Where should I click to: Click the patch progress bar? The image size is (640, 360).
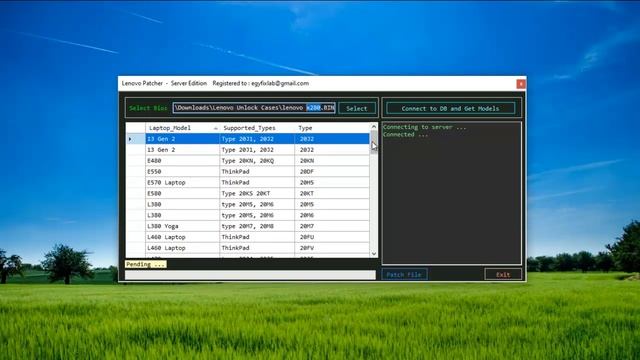pyautogui.click(x=250, y=275)
